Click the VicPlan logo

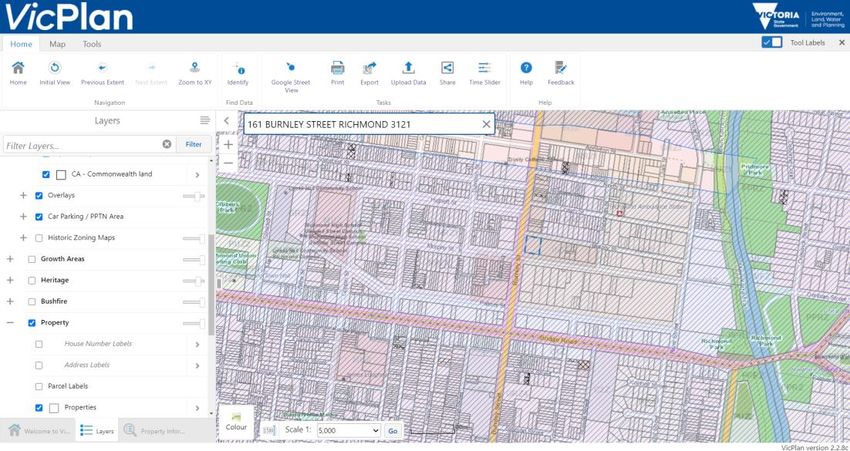[69, 17]
